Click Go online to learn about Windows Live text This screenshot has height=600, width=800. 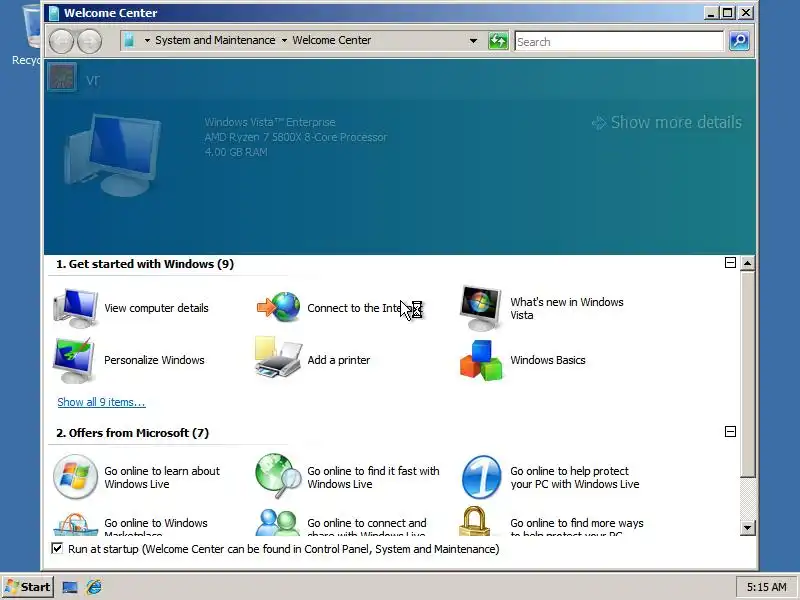(x=162, y=478)
